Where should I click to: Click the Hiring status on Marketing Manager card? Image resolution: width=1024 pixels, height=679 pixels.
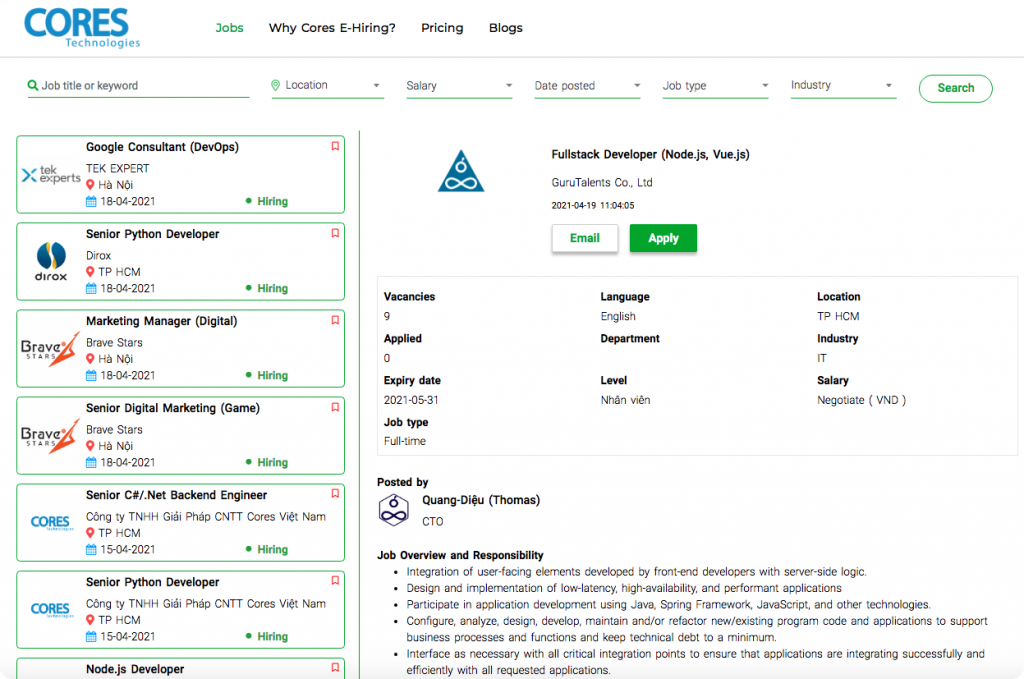coord(267,375)
